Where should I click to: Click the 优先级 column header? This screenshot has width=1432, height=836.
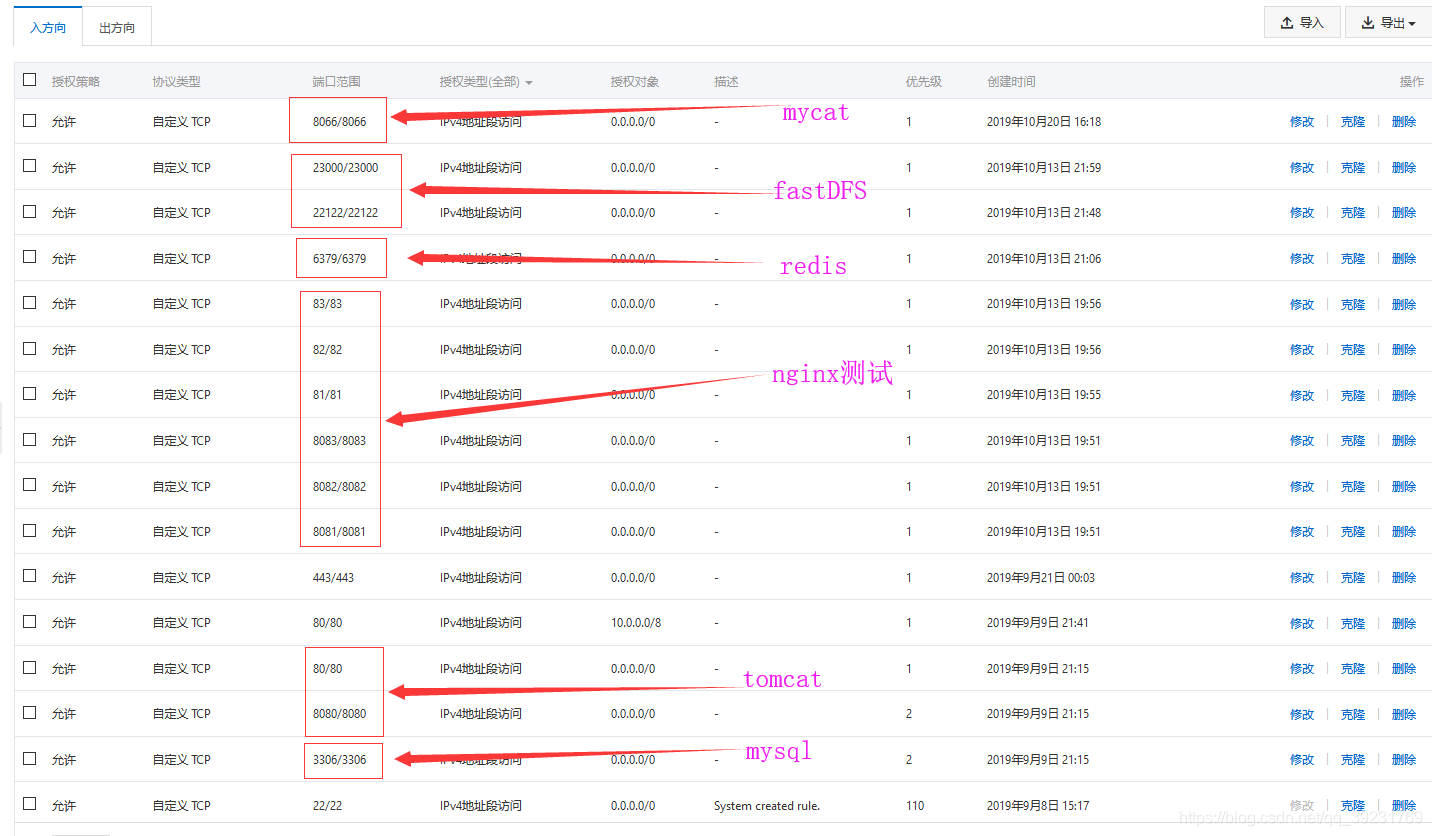pos(924,82)
